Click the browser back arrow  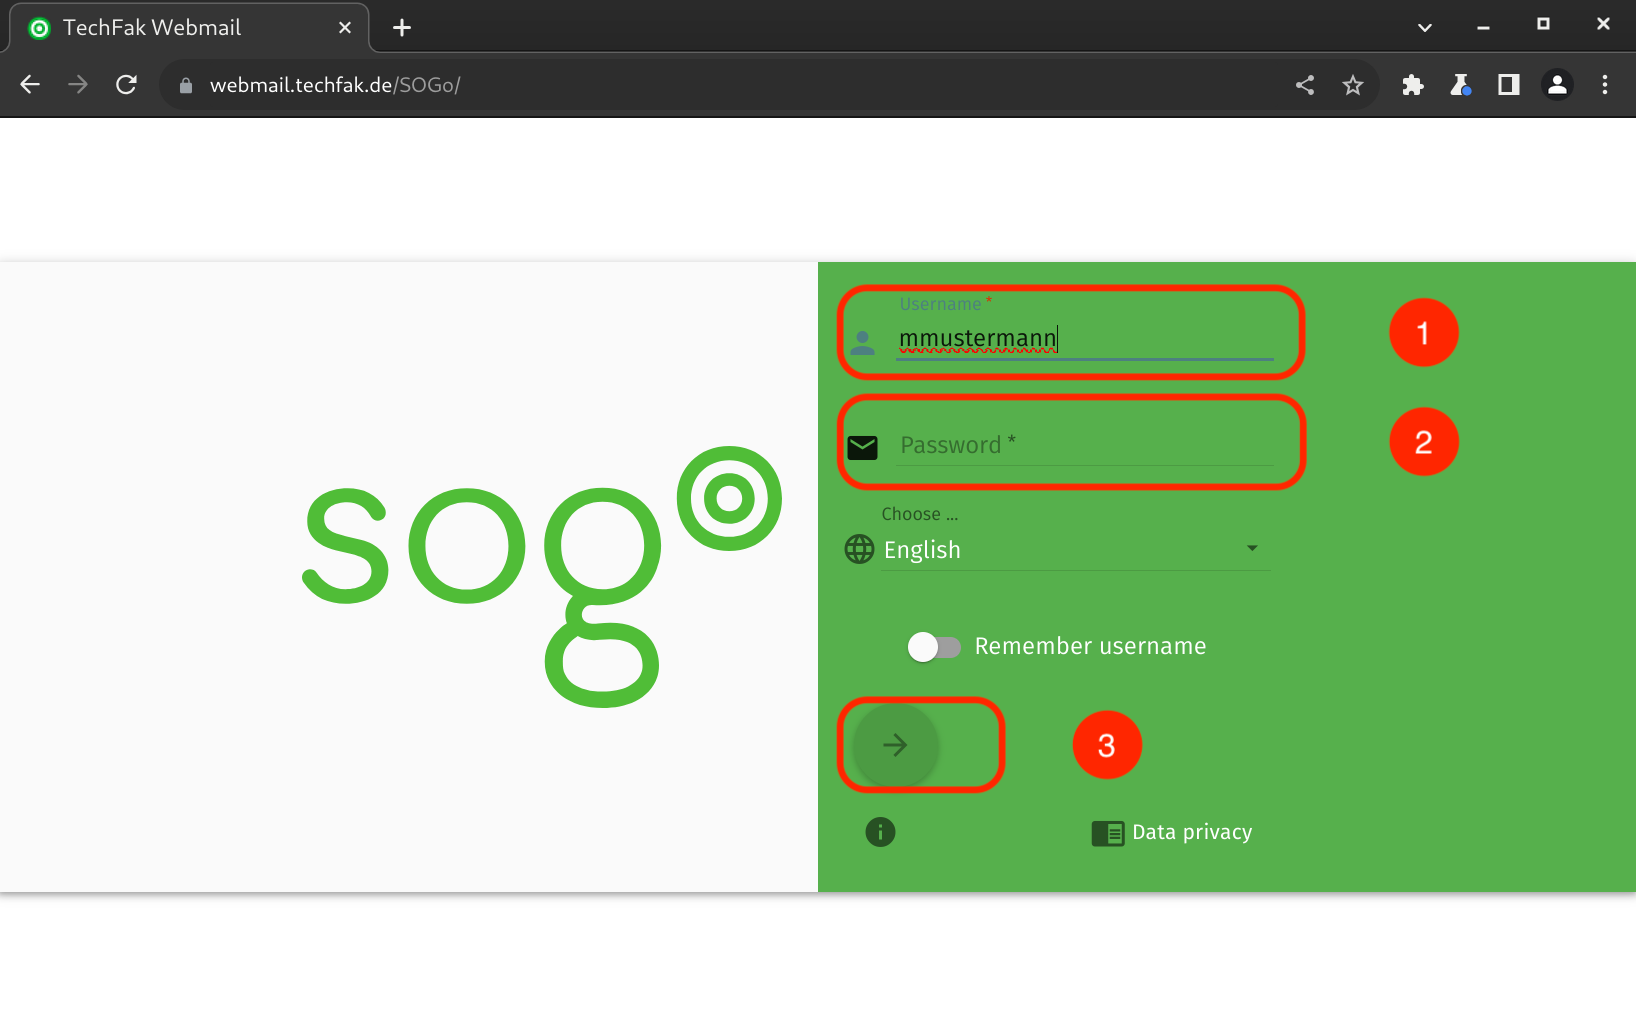point(30,85)
